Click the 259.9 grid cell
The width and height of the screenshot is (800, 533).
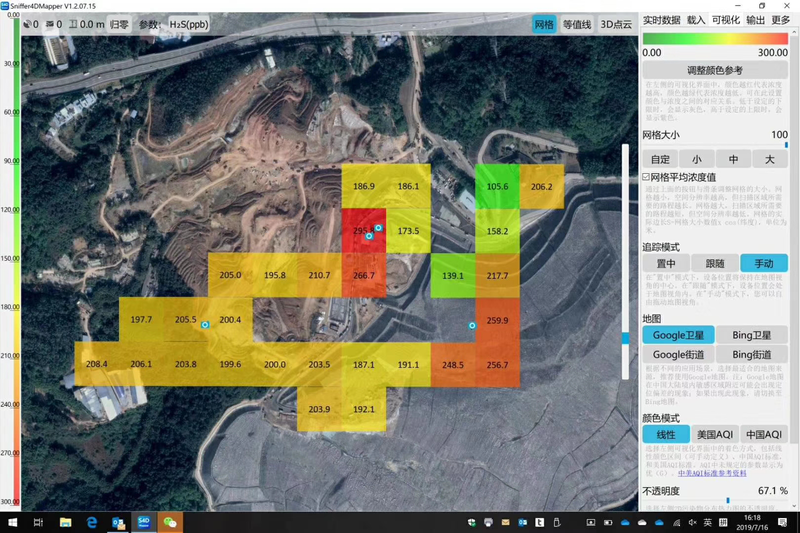click(497, 320)
